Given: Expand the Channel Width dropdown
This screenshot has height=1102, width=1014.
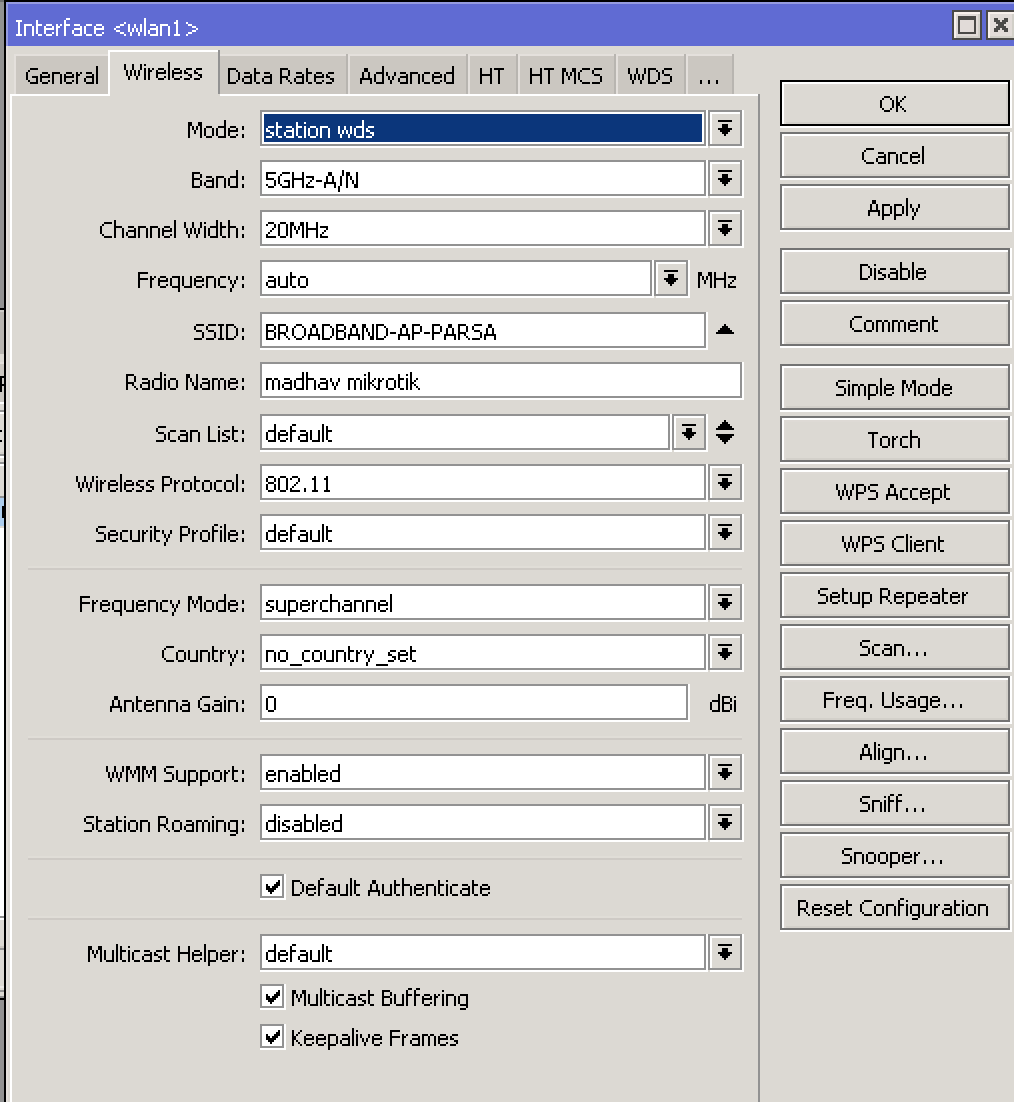Looking at the screenshot, I should point(725,228).
